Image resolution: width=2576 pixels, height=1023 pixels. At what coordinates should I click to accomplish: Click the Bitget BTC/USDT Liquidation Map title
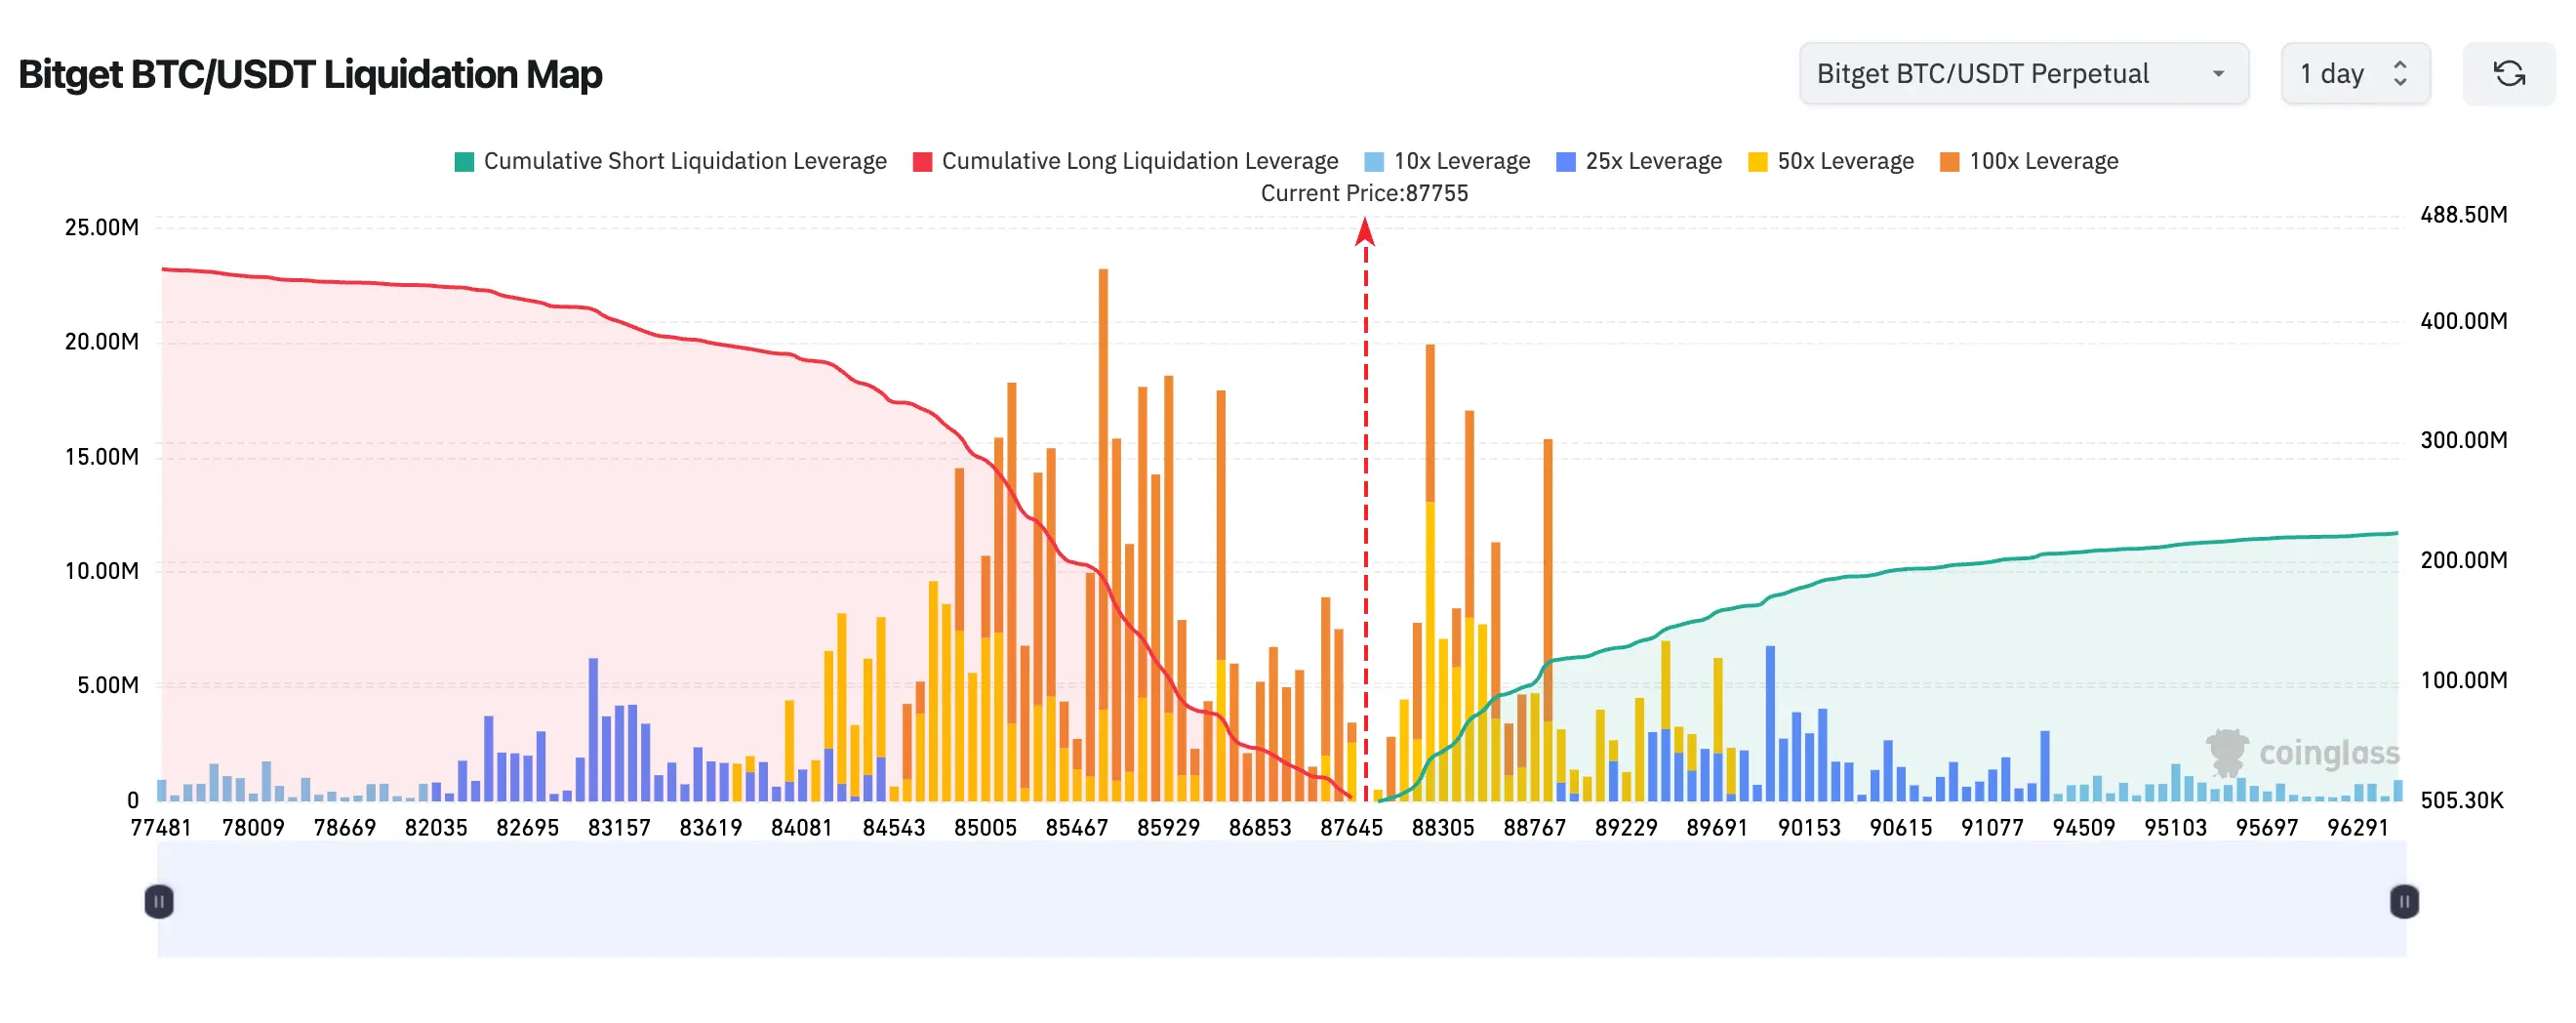(x=310, y=74)
